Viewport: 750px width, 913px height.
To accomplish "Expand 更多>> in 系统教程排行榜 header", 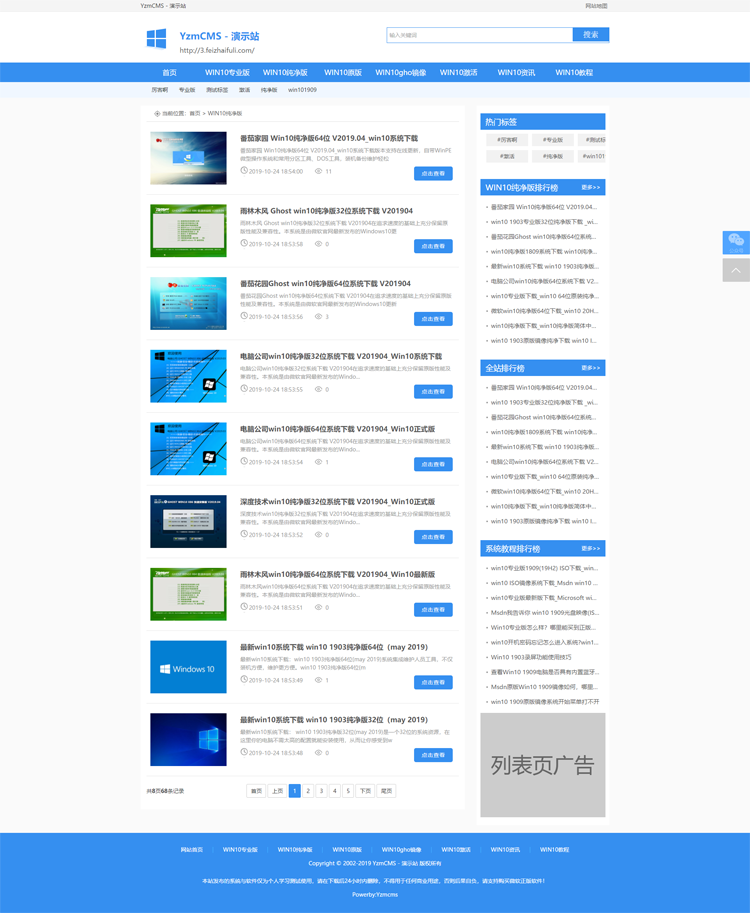I will coord(590,548).
